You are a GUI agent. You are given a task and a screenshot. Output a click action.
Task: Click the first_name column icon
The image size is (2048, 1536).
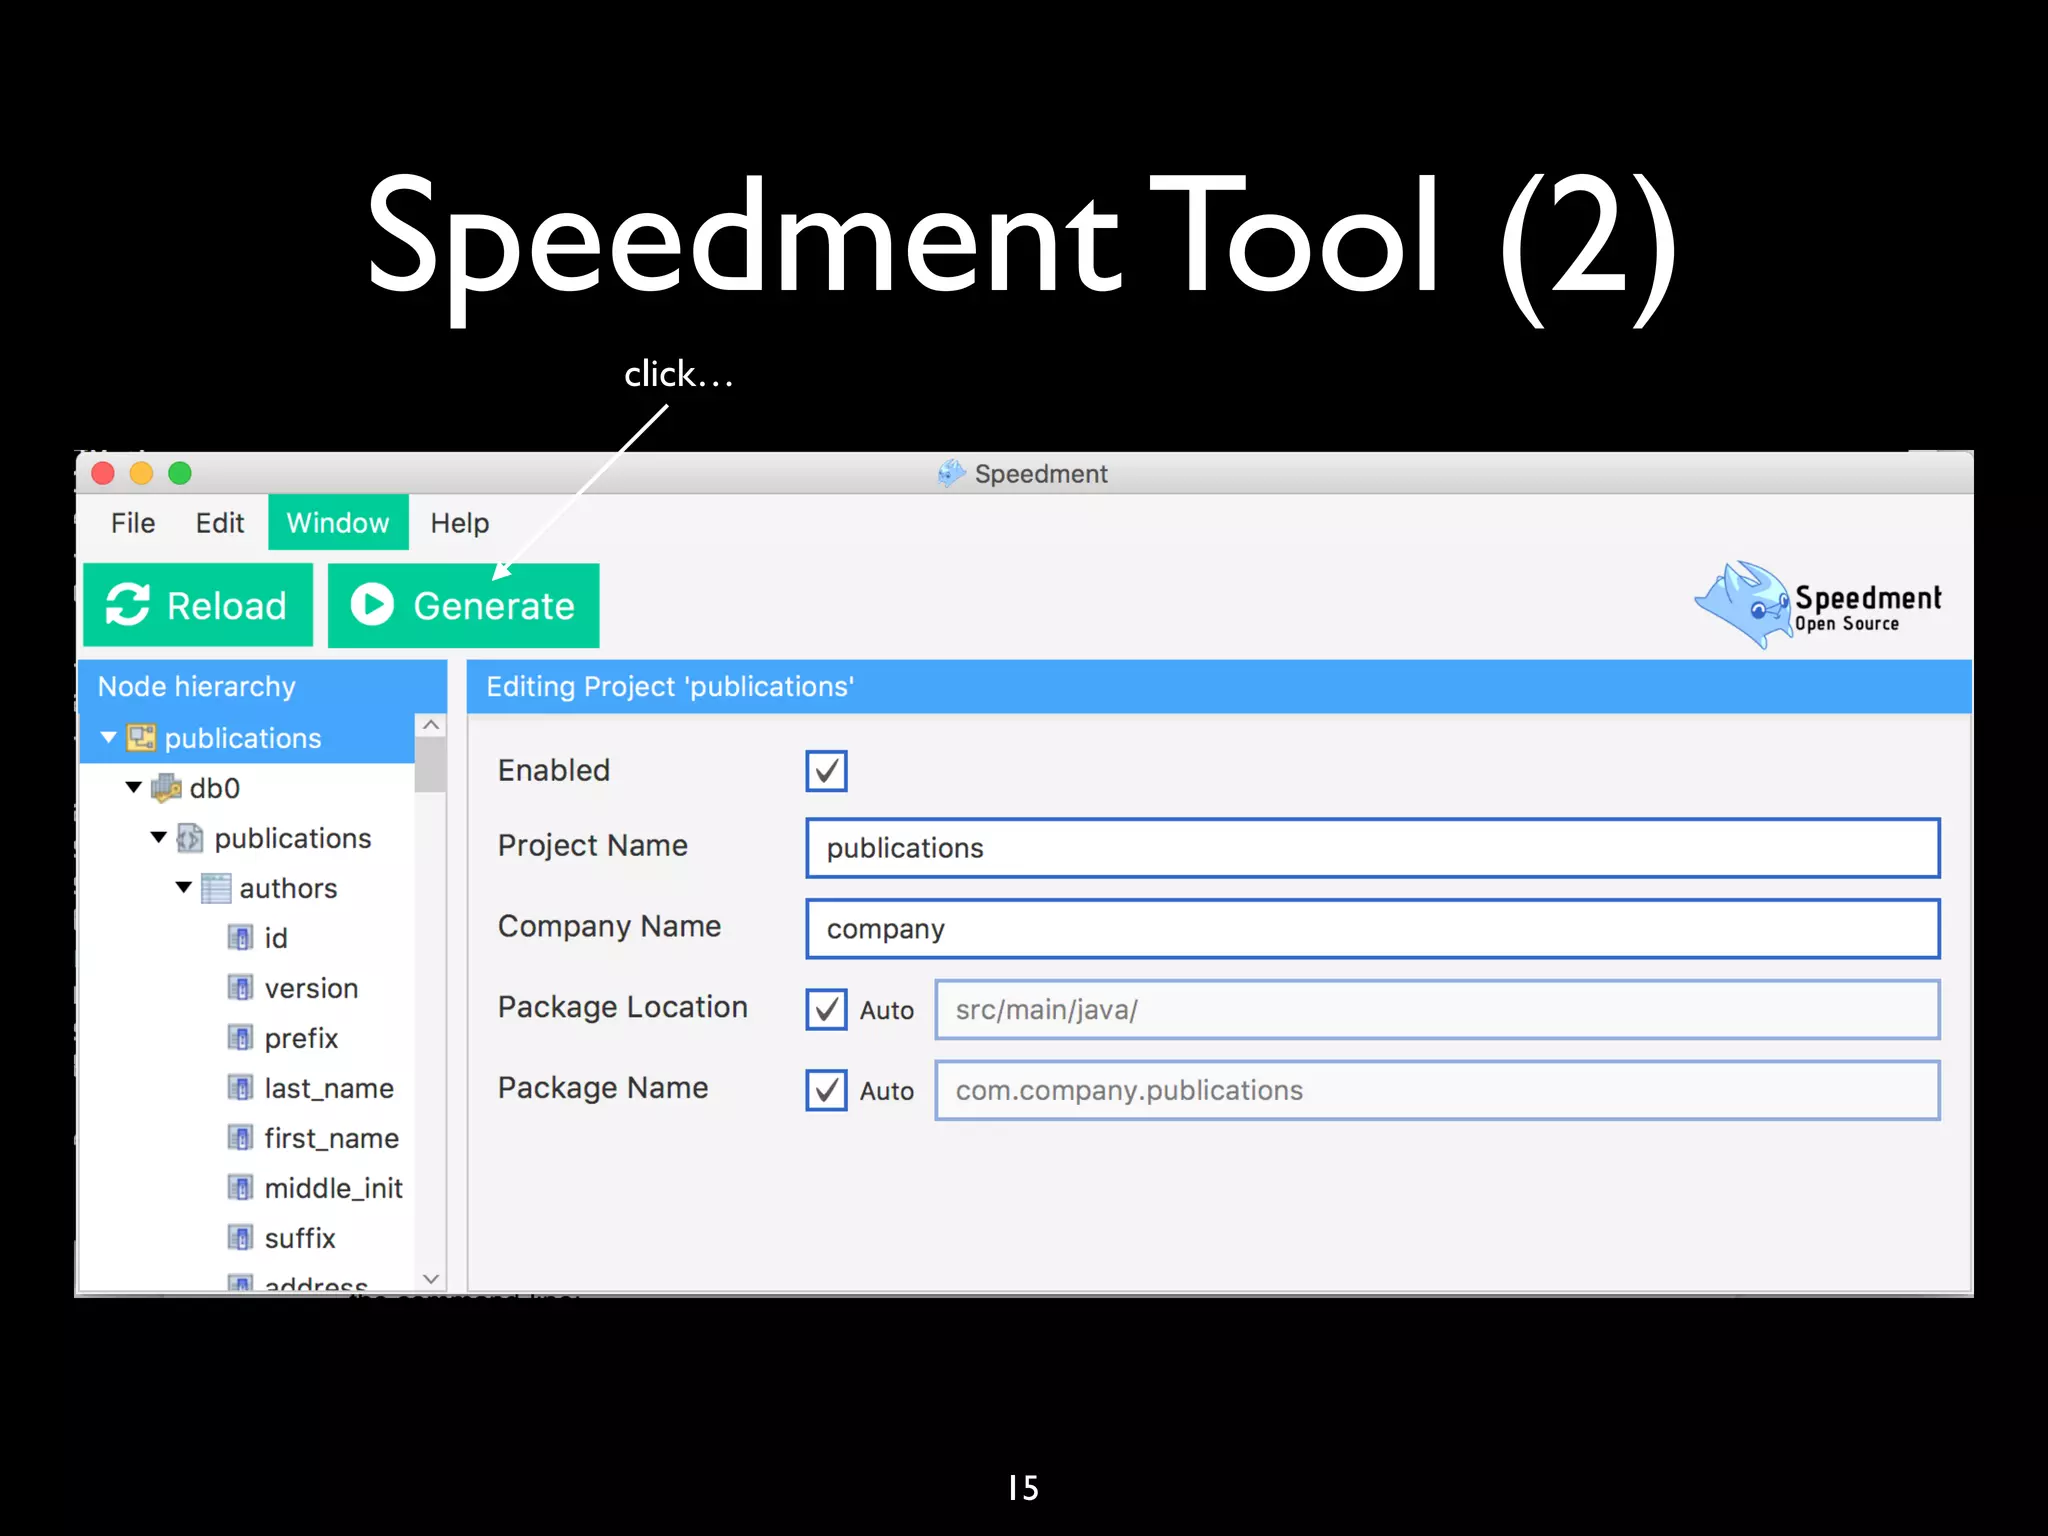(240, 1138)
